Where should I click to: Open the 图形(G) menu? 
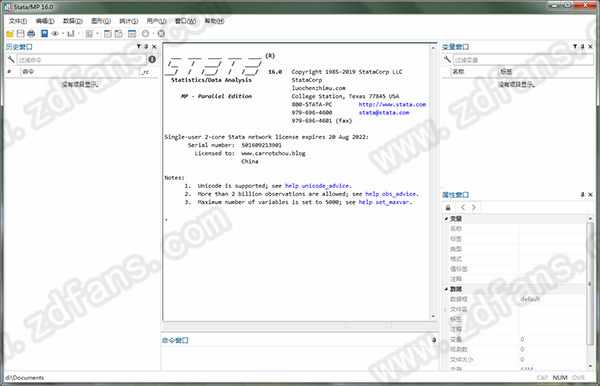pyautogui.click(x=101, y=21)
